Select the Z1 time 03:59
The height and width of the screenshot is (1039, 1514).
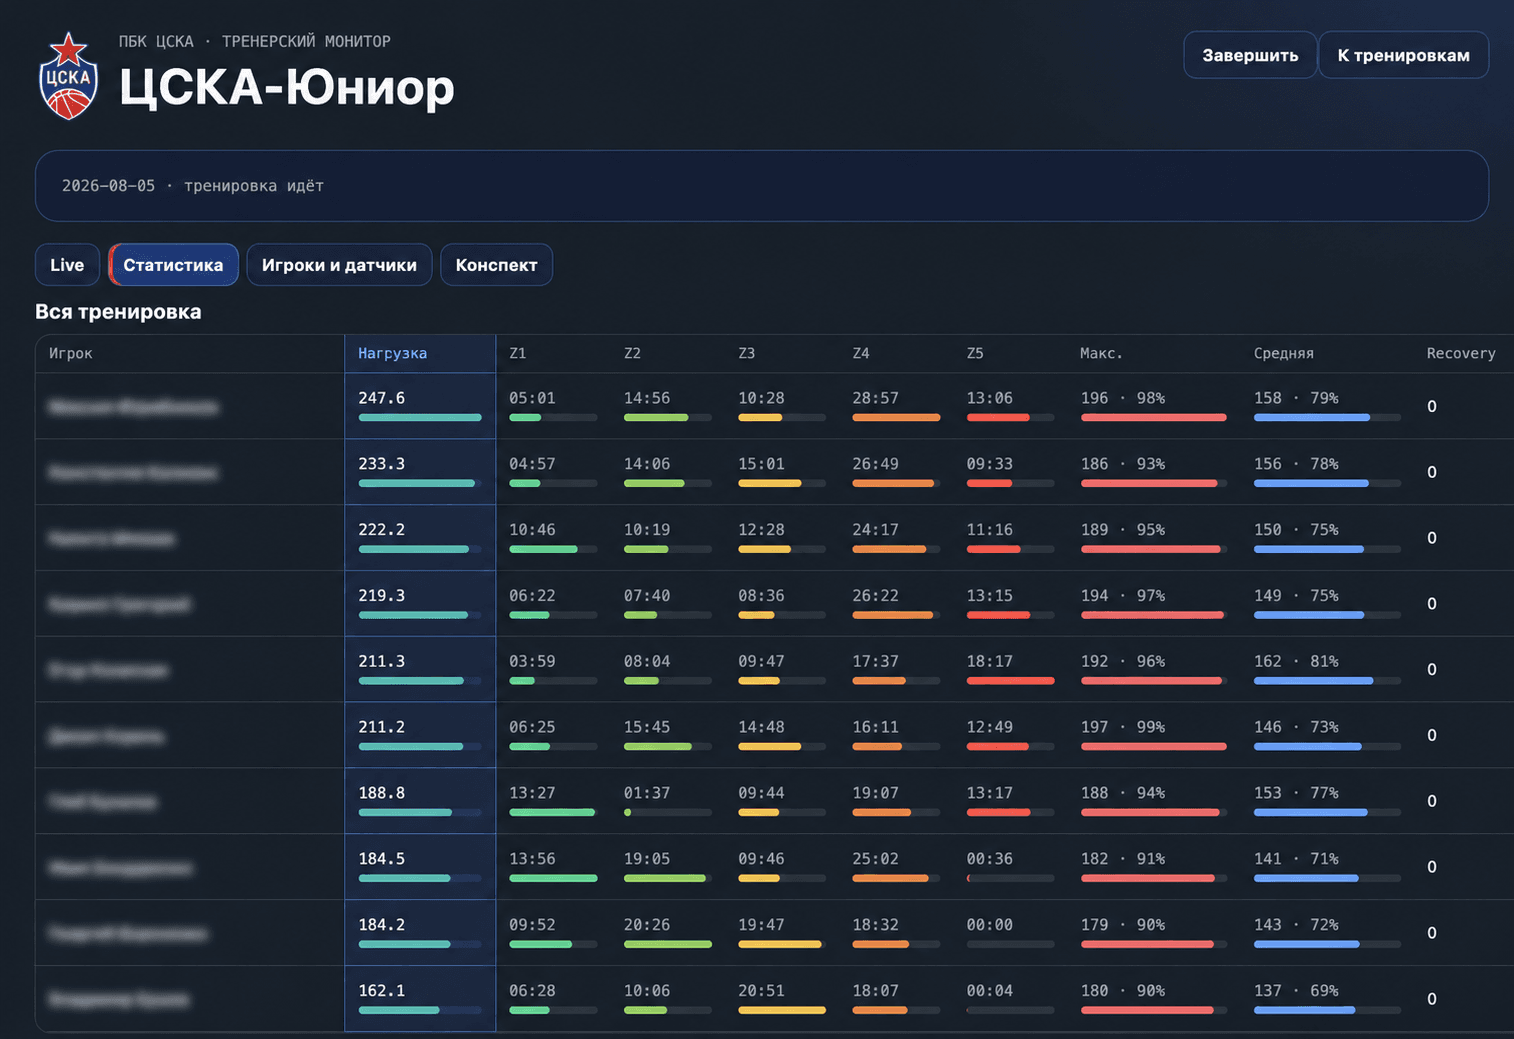click(x=532, y=662)
